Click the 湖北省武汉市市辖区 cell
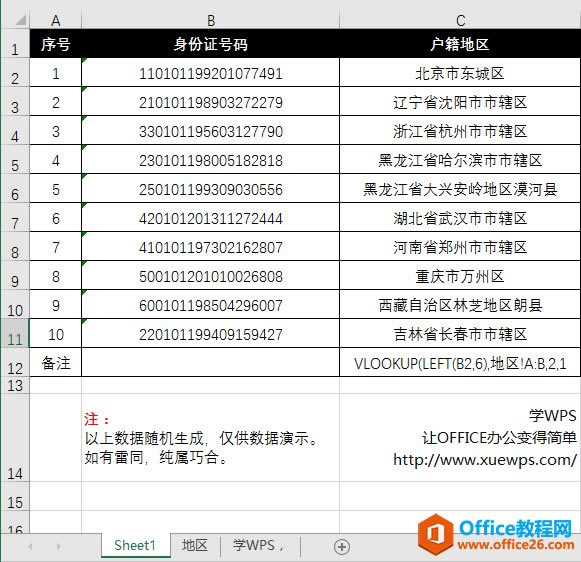 click(460, 217)
